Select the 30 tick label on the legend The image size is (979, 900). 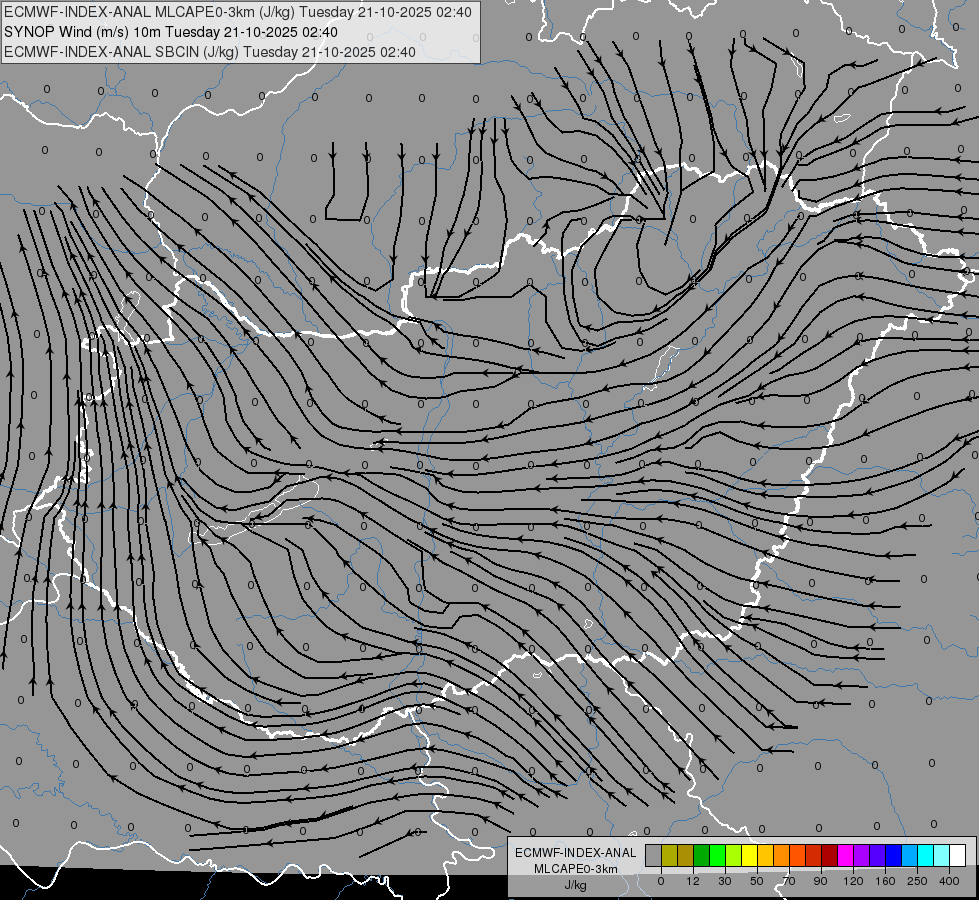click(725, 881)
